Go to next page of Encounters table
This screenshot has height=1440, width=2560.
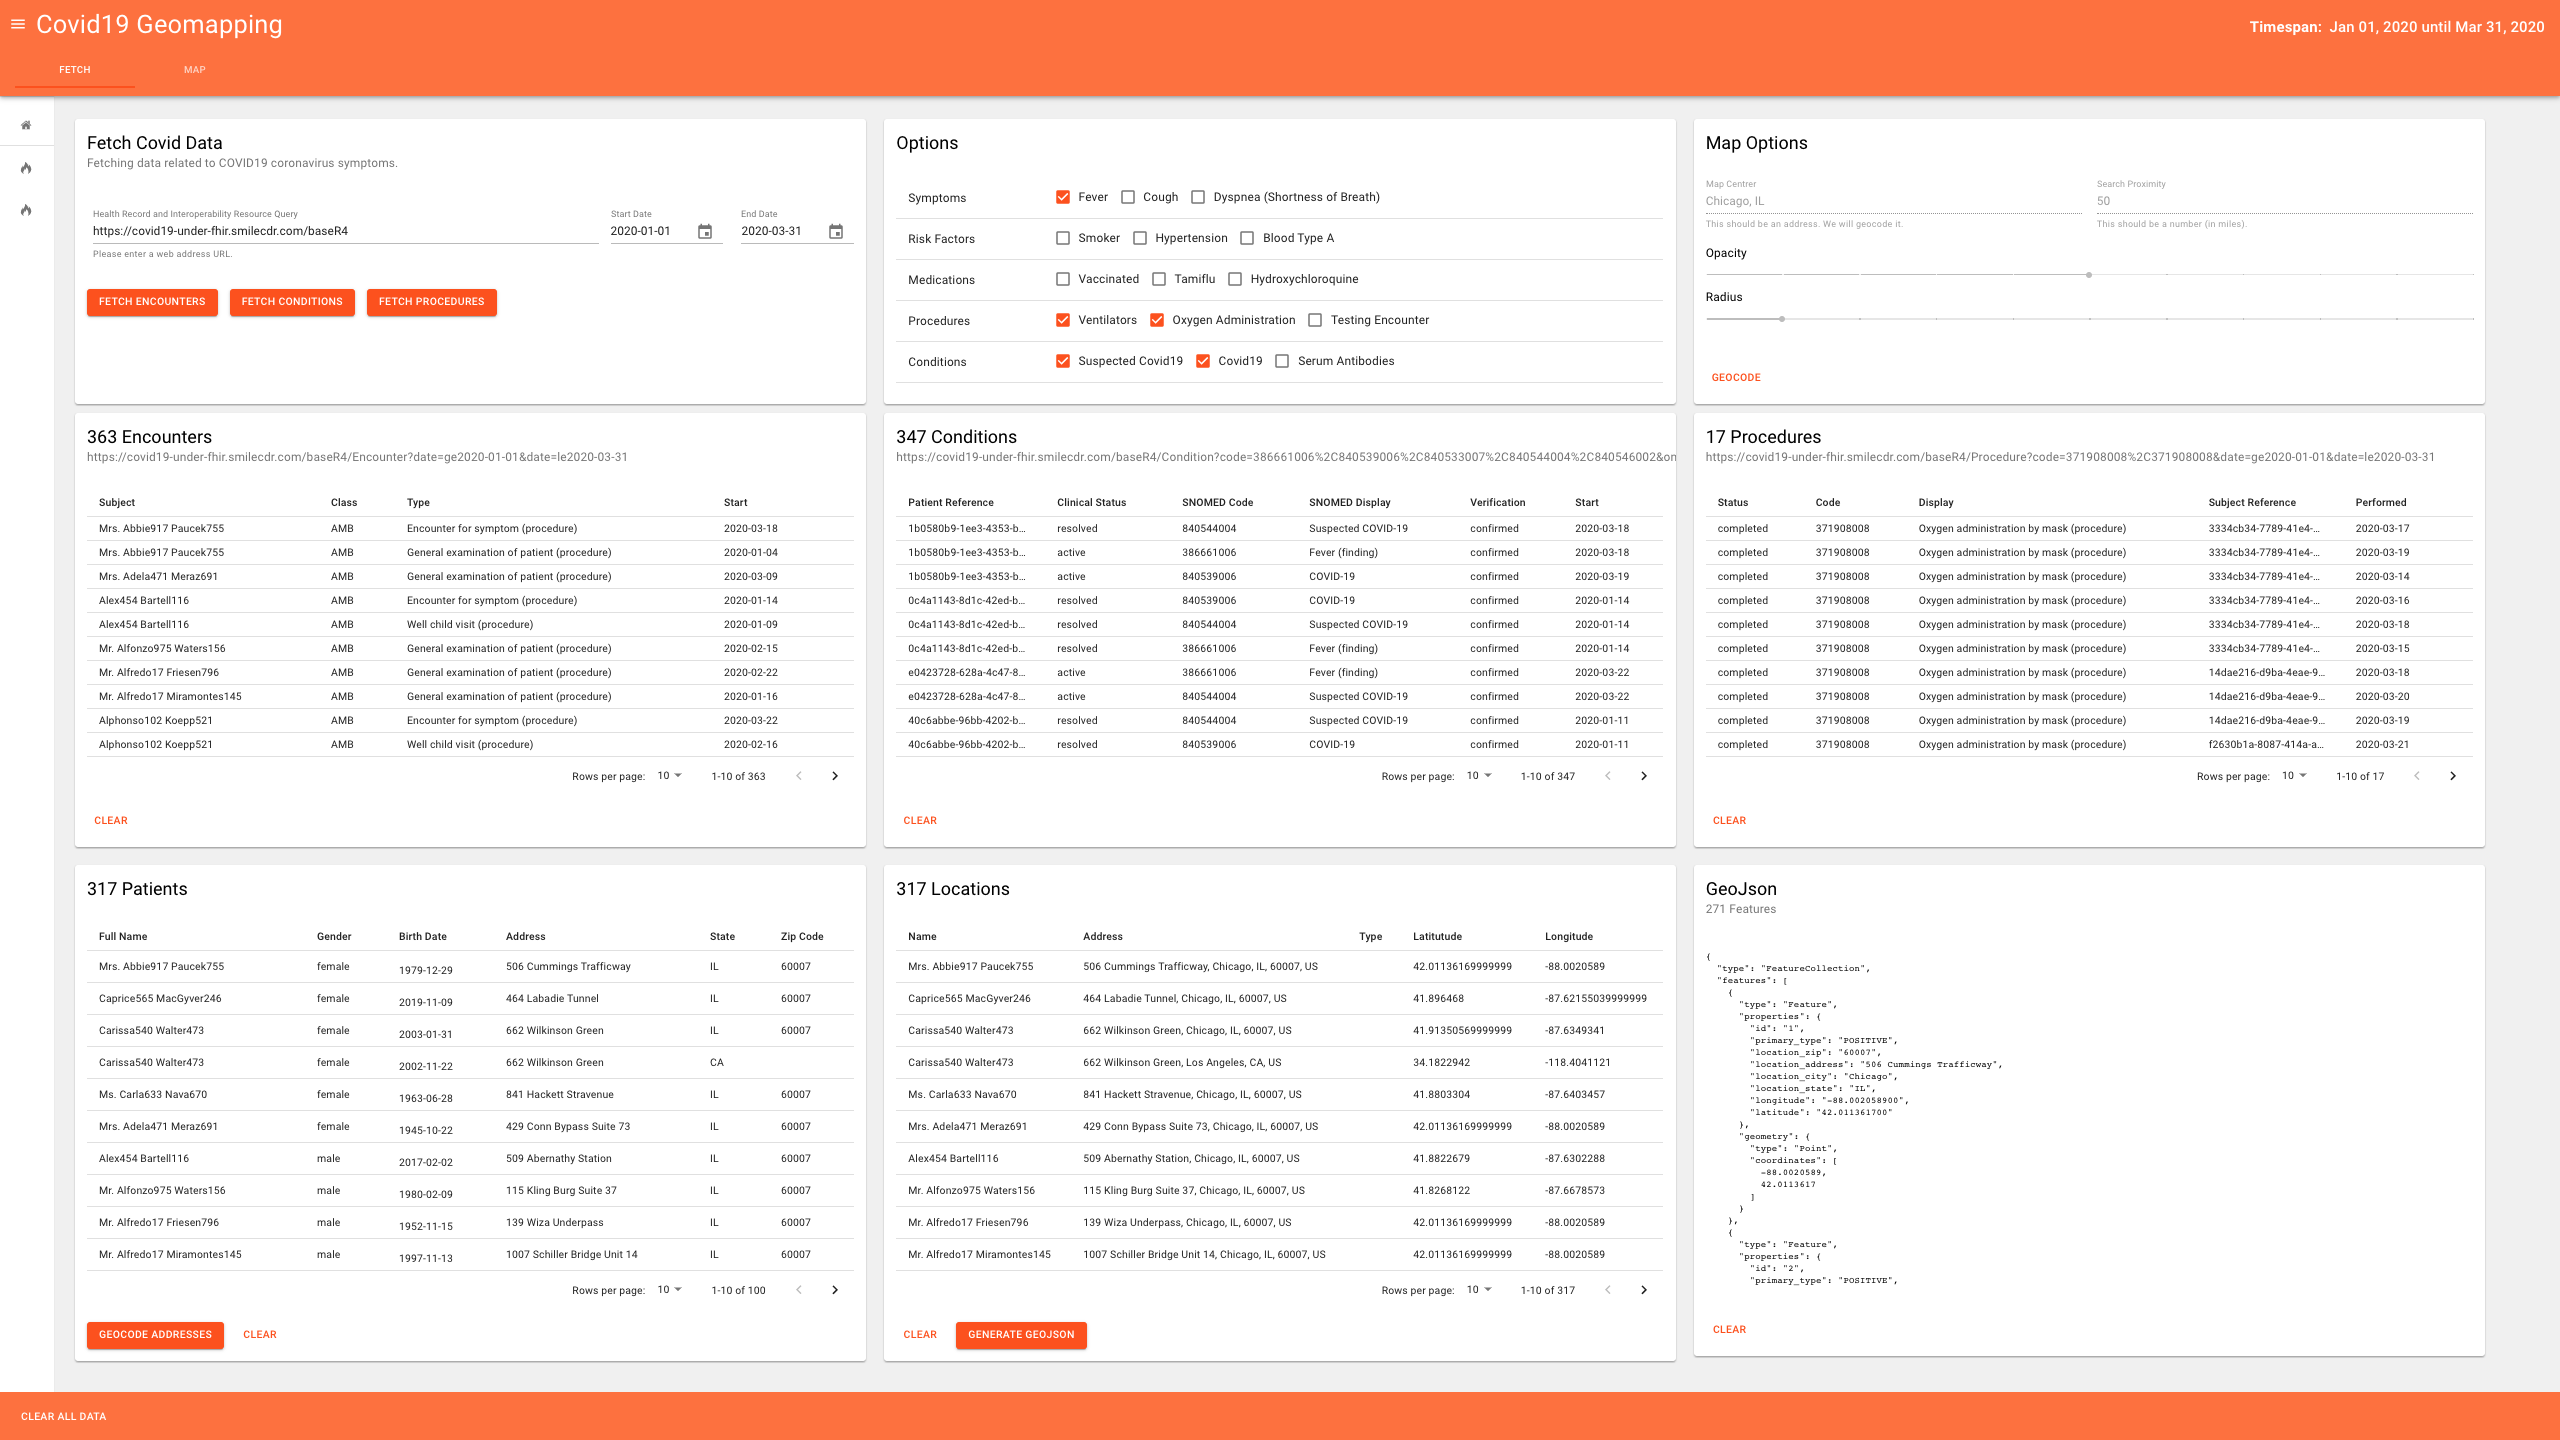point(835,776)
